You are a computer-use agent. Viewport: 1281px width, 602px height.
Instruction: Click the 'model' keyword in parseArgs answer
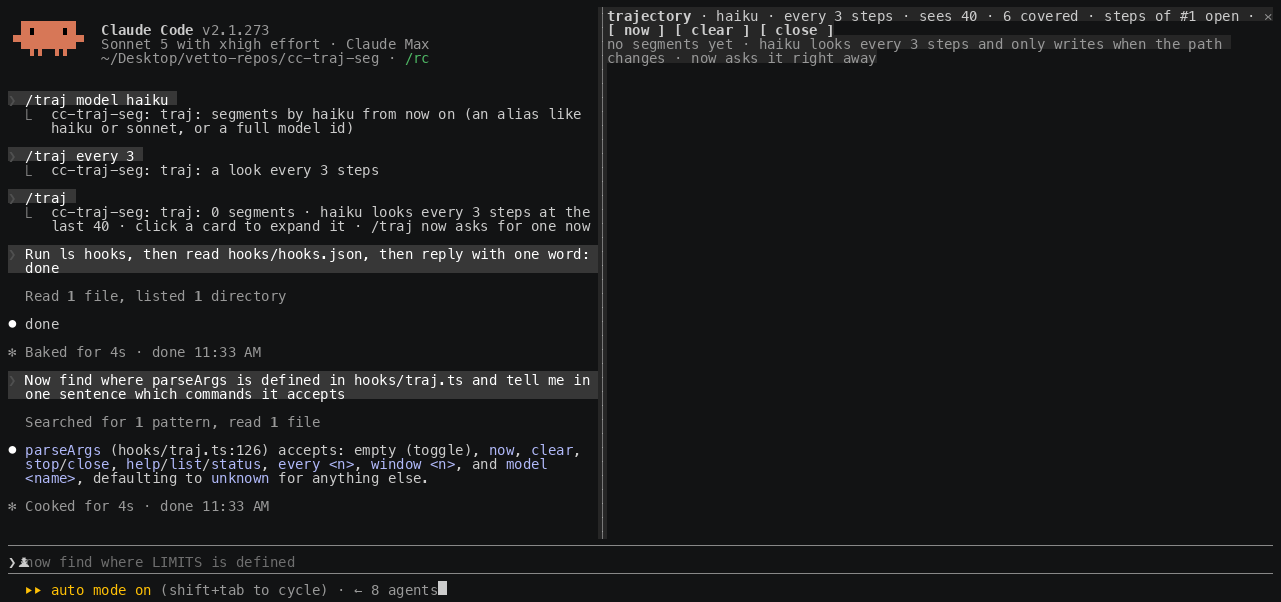pyautogui.click(x=527, y=464)
